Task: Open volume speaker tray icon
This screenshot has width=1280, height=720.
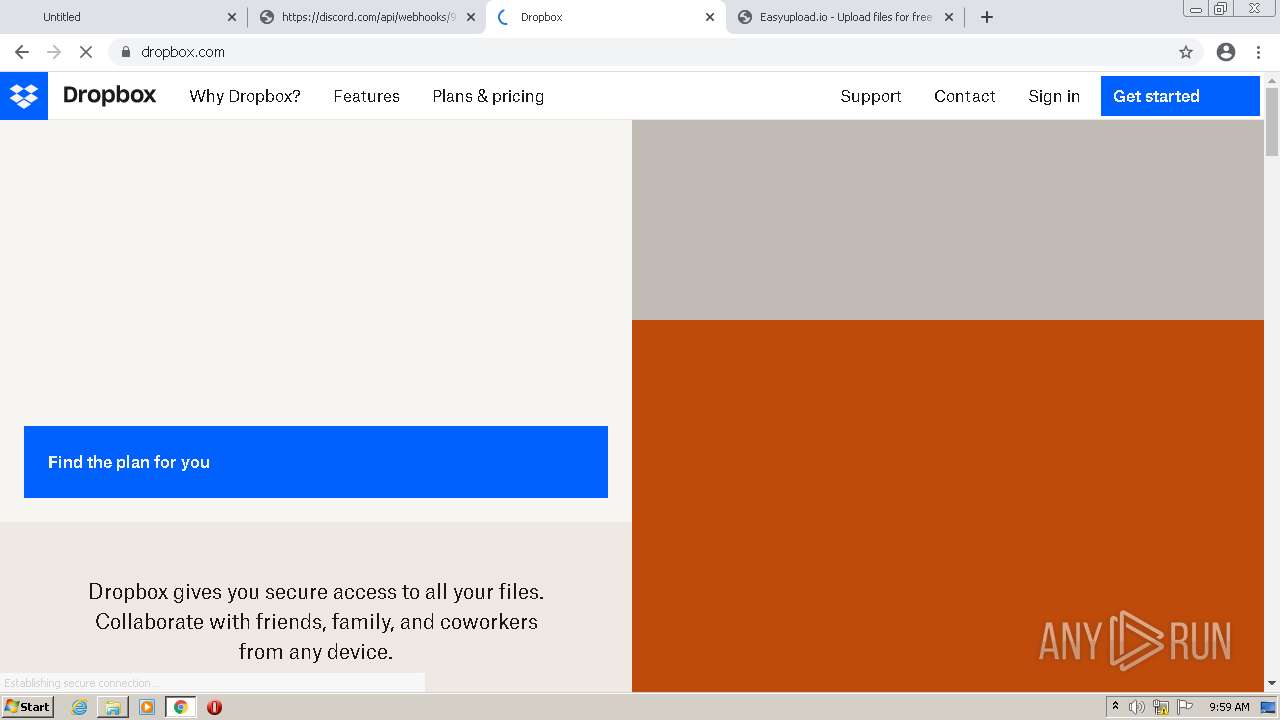Action: (1137, 707)
